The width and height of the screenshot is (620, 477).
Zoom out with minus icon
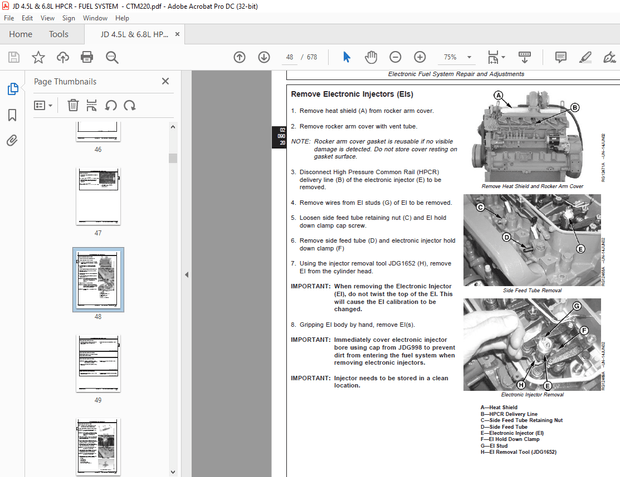[x=395, y=57]
